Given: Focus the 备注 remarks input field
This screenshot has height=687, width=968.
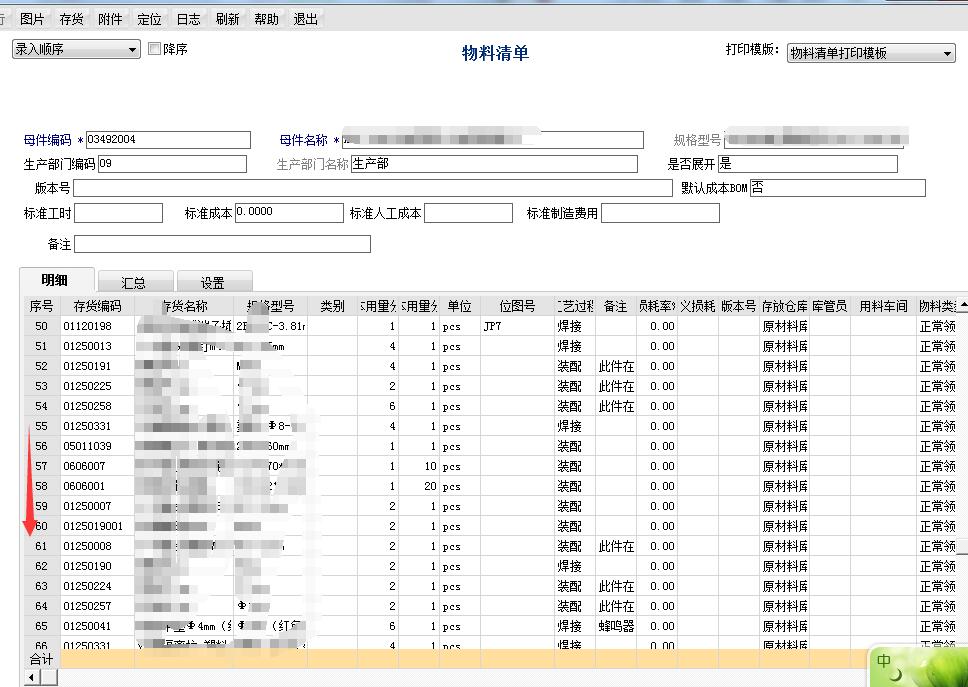Looking at the screenshot, I should (x=222, y=244).
